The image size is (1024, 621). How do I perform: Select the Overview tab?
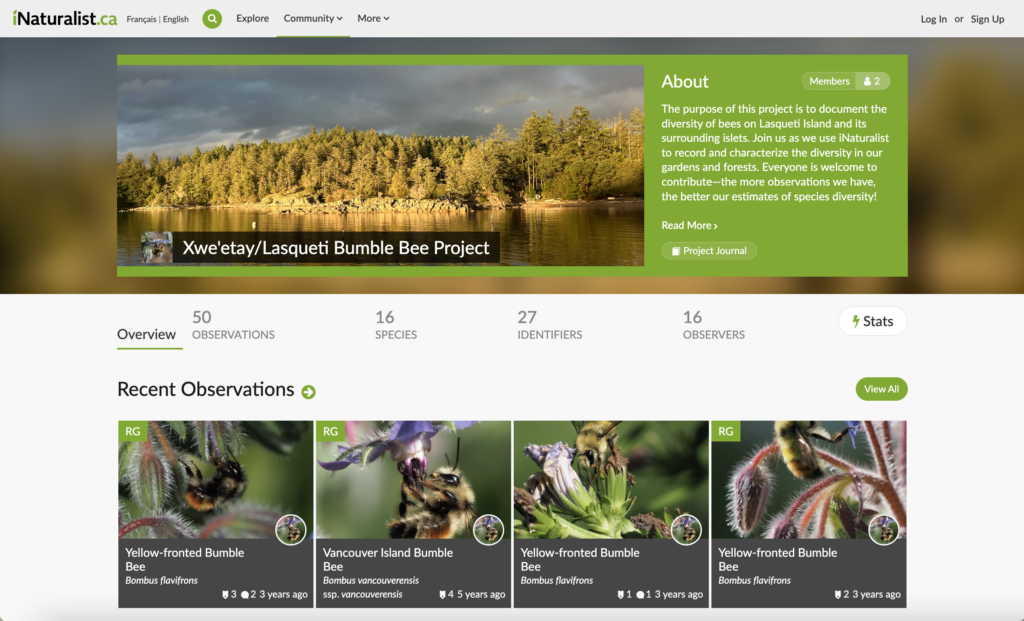click(x=146, y=334)
